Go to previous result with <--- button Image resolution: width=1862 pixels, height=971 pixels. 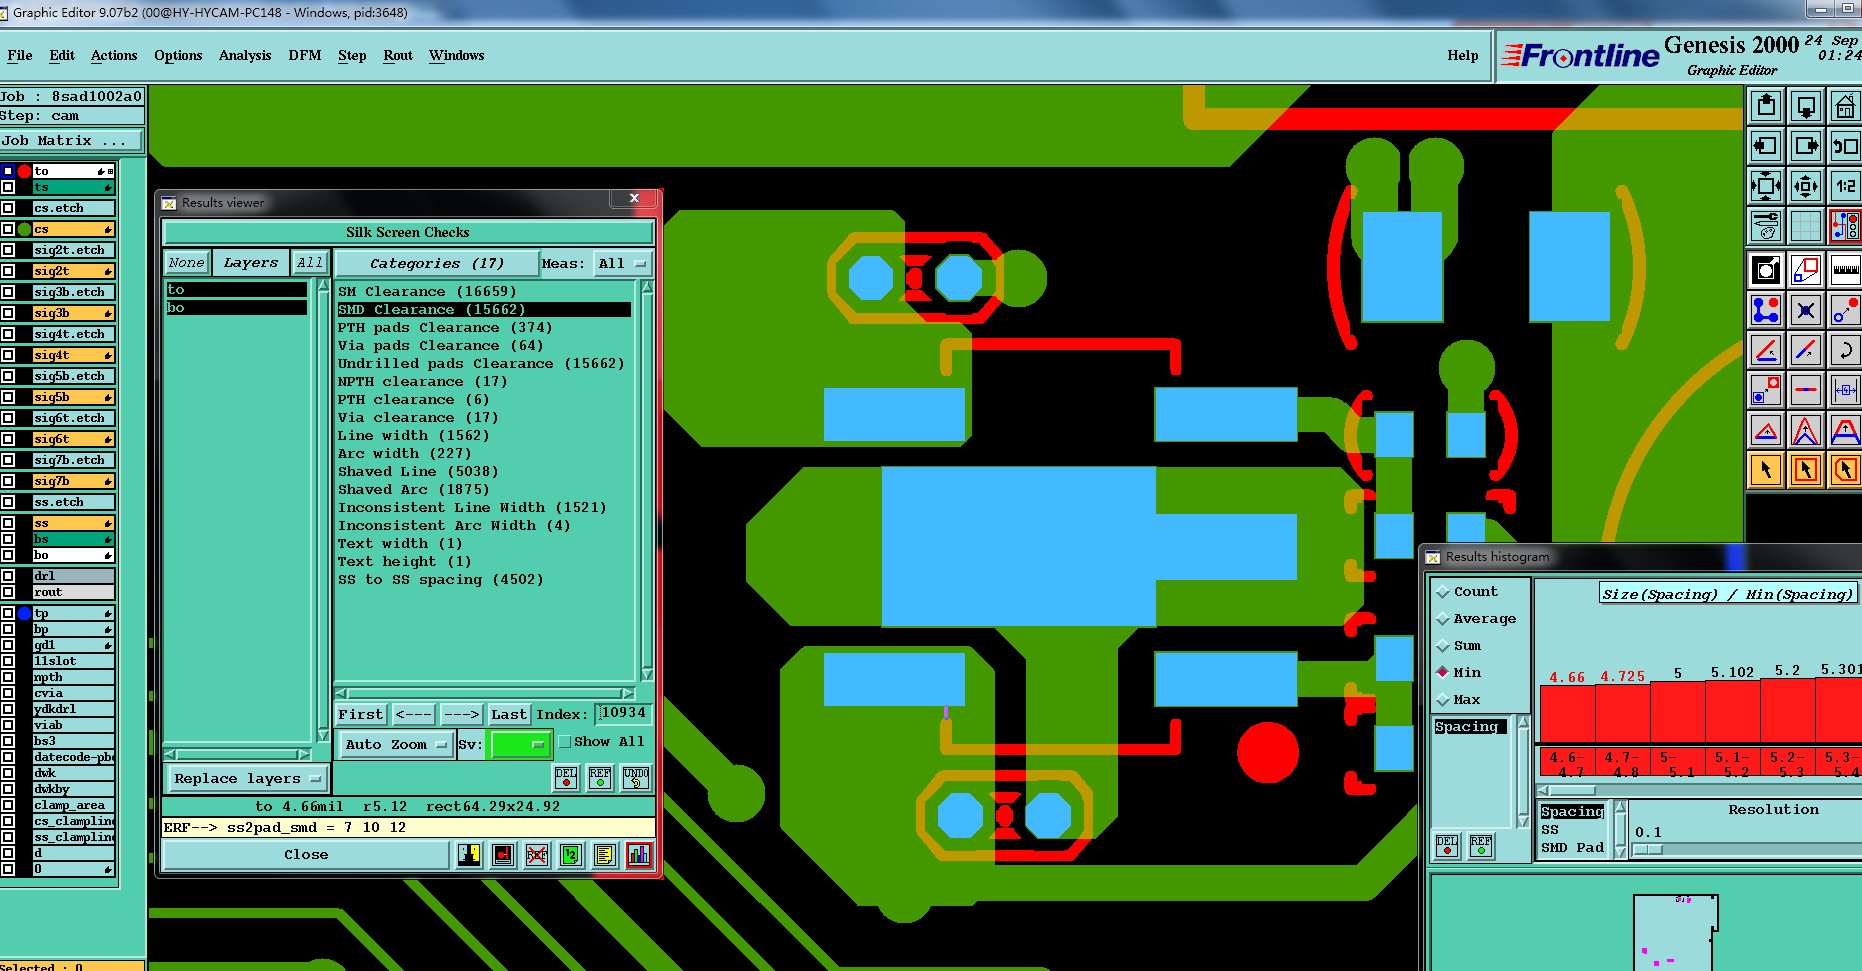click(x=413, y=714)
